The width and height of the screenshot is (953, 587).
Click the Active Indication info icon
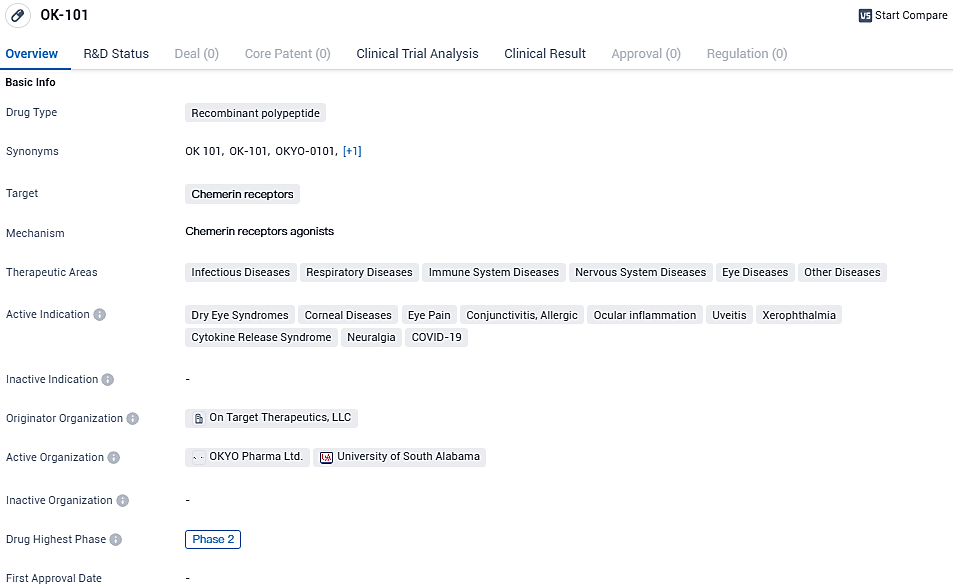tap(99, 314)
